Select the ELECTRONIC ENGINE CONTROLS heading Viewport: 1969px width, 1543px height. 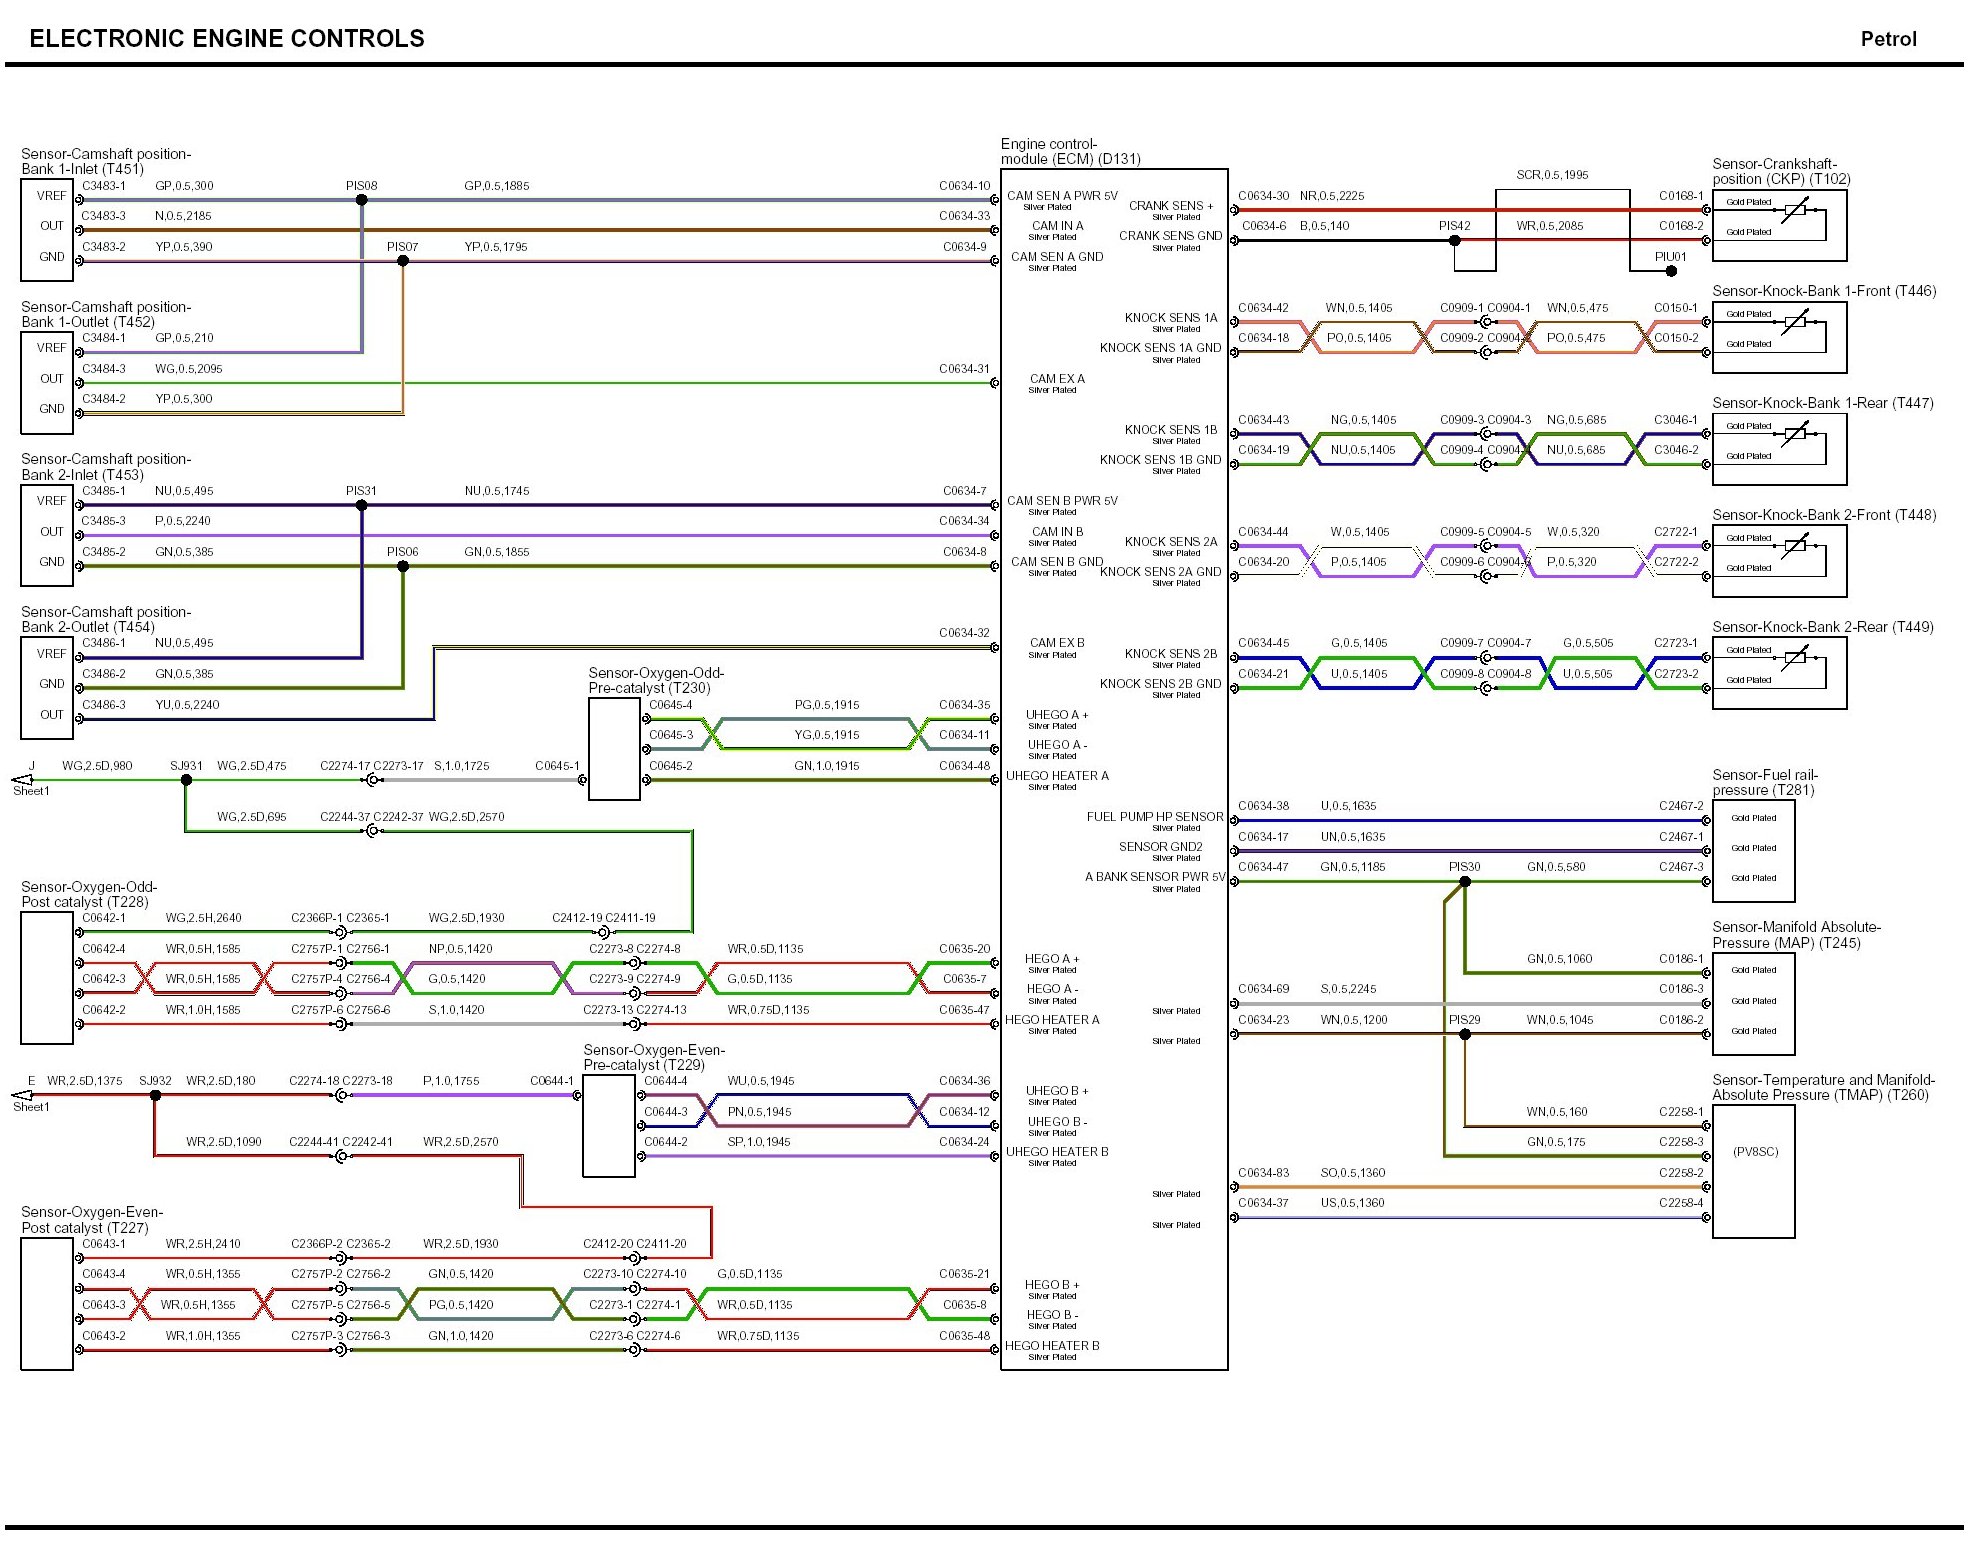click(227, 38)
